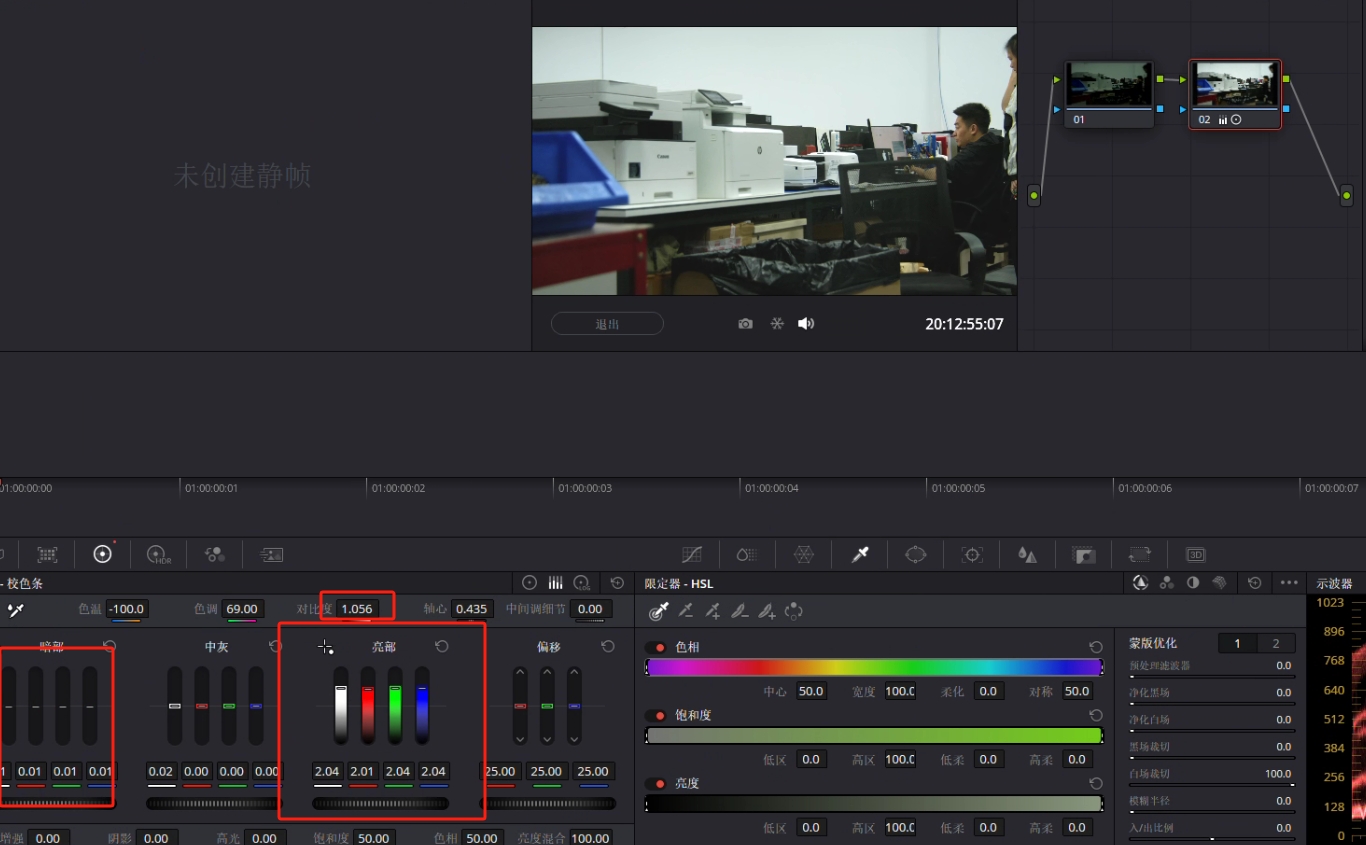Screen dimensions: 1366x845
Task: Switch to color wheels view mode
Action: coord(529,583)
